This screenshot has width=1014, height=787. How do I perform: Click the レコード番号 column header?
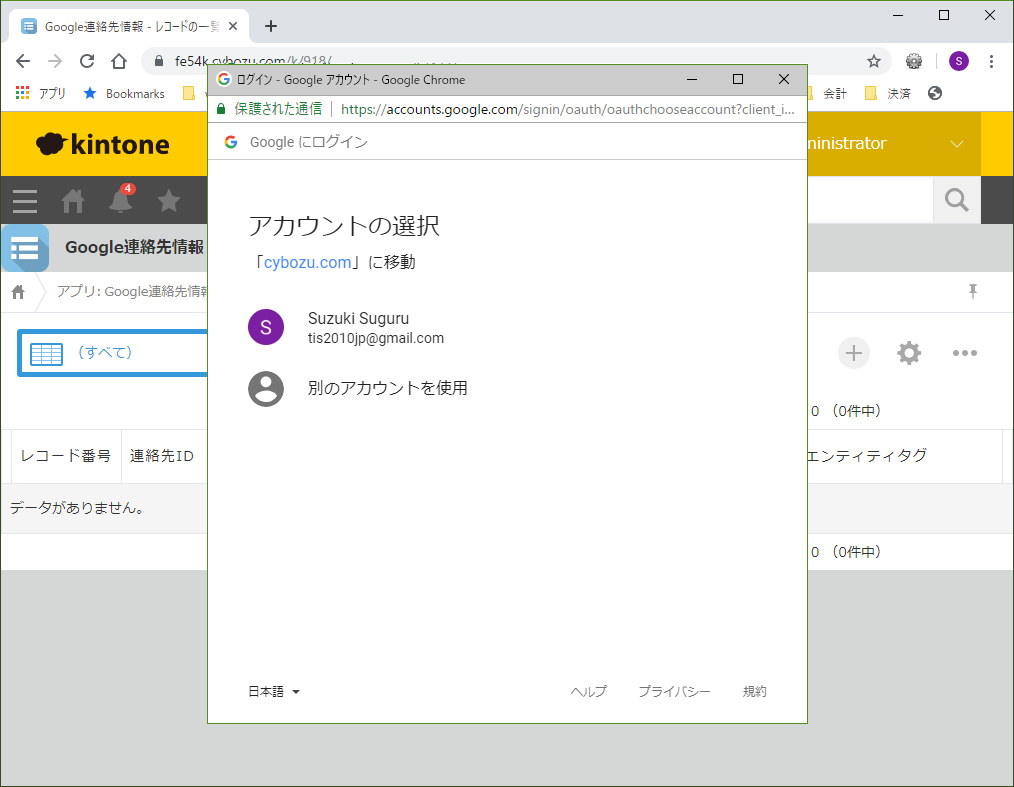tap(65, 456)
